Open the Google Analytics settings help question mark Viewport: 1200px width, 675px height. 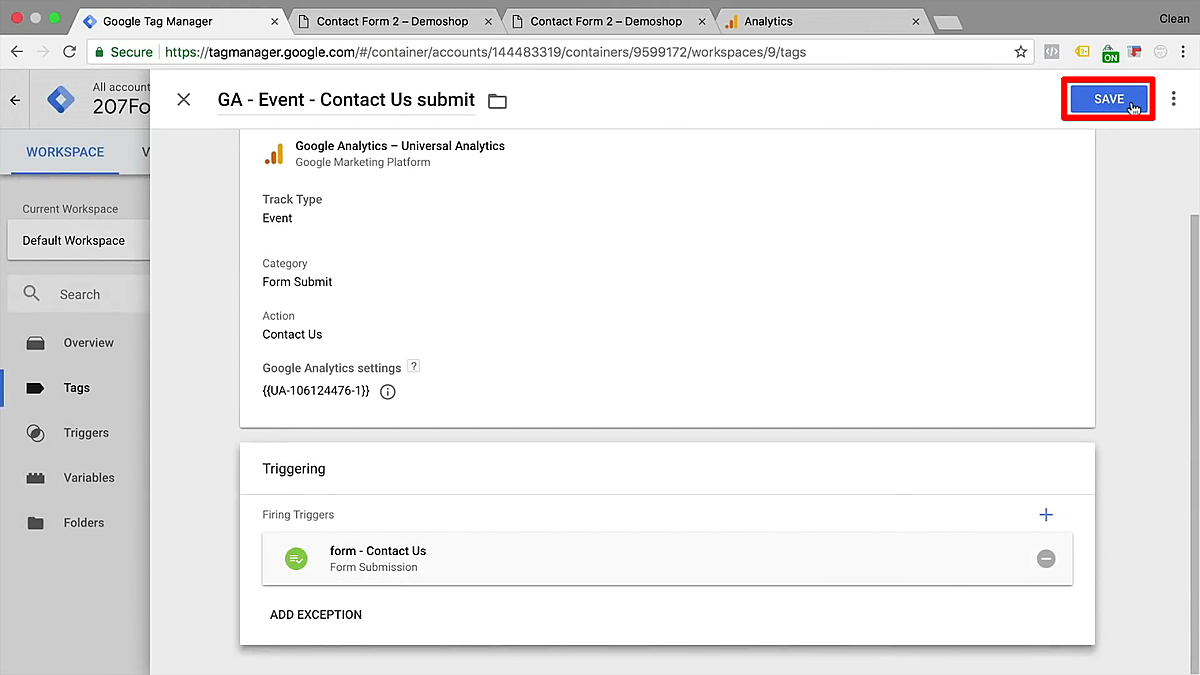coord(413,367)
